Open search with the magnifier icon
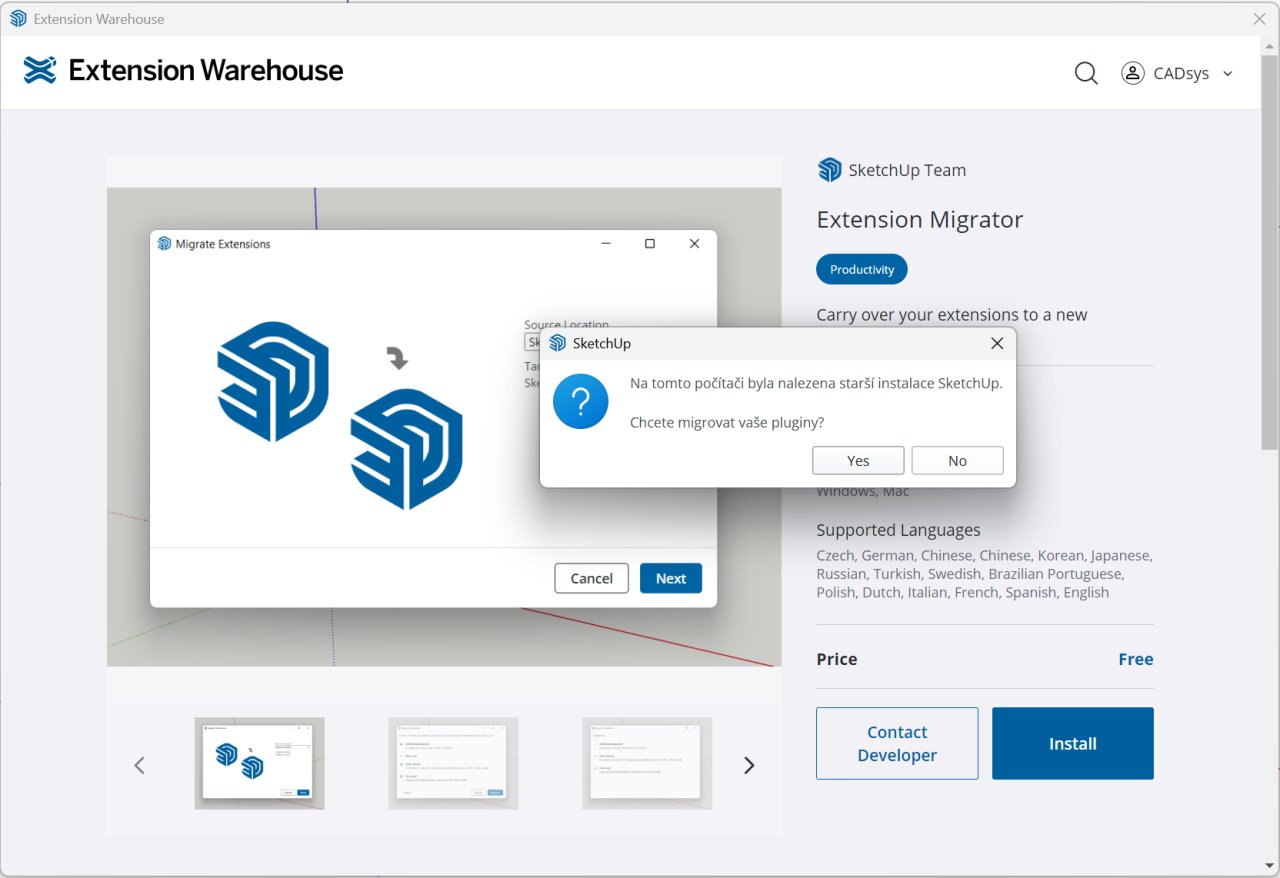The height and width of the screenshot is (878, 1280). coord(1086,73)
